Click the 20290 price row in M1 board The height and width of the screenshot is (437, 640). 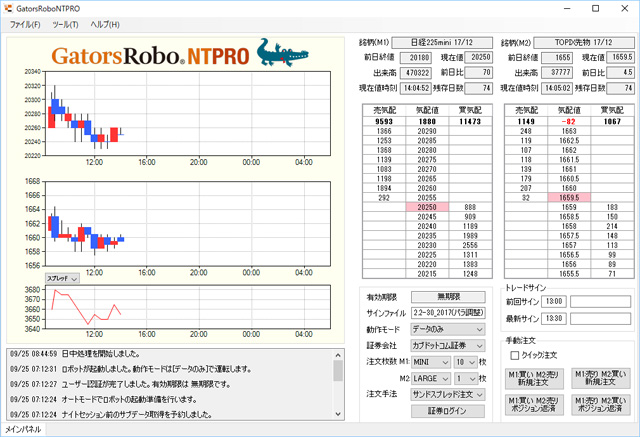coord(427,131)
